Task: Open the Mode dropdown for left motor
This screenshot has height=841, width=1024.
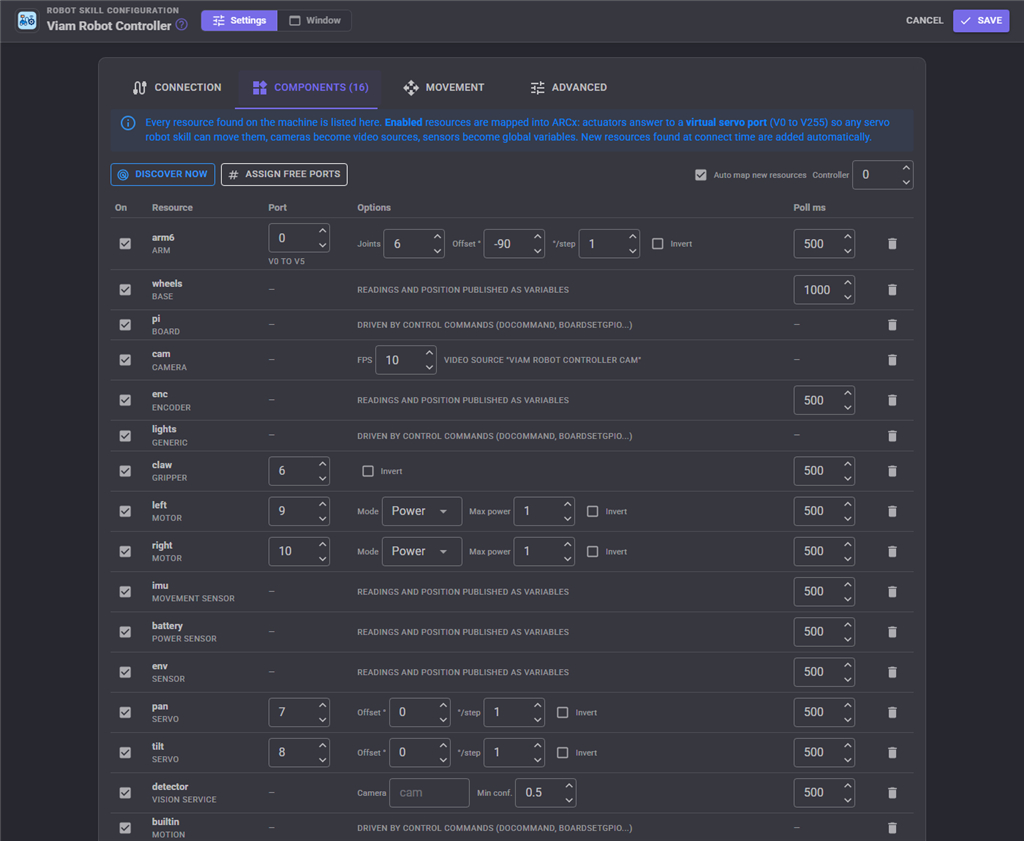Action: pyautogui.click(x=422, y=511)
